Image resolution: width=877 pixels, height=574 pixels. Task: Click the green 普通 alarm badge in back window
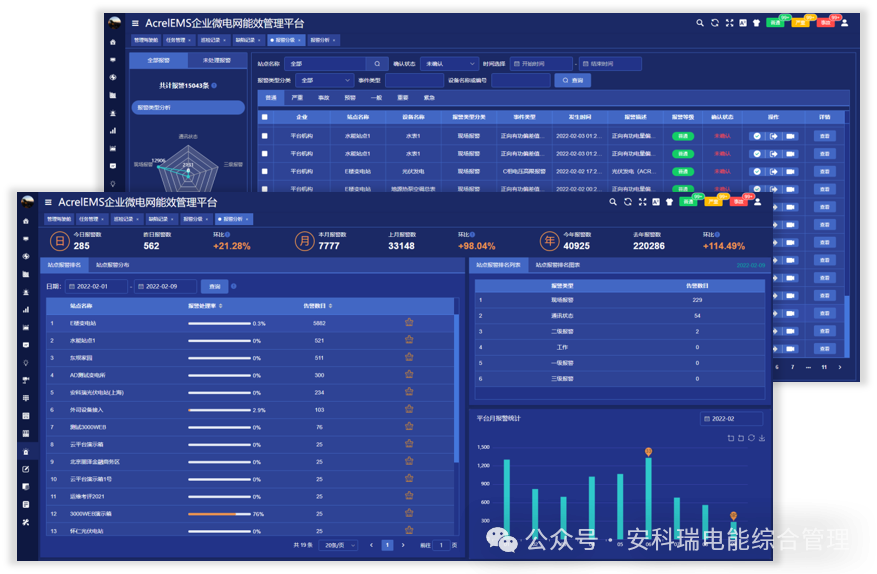775,23
